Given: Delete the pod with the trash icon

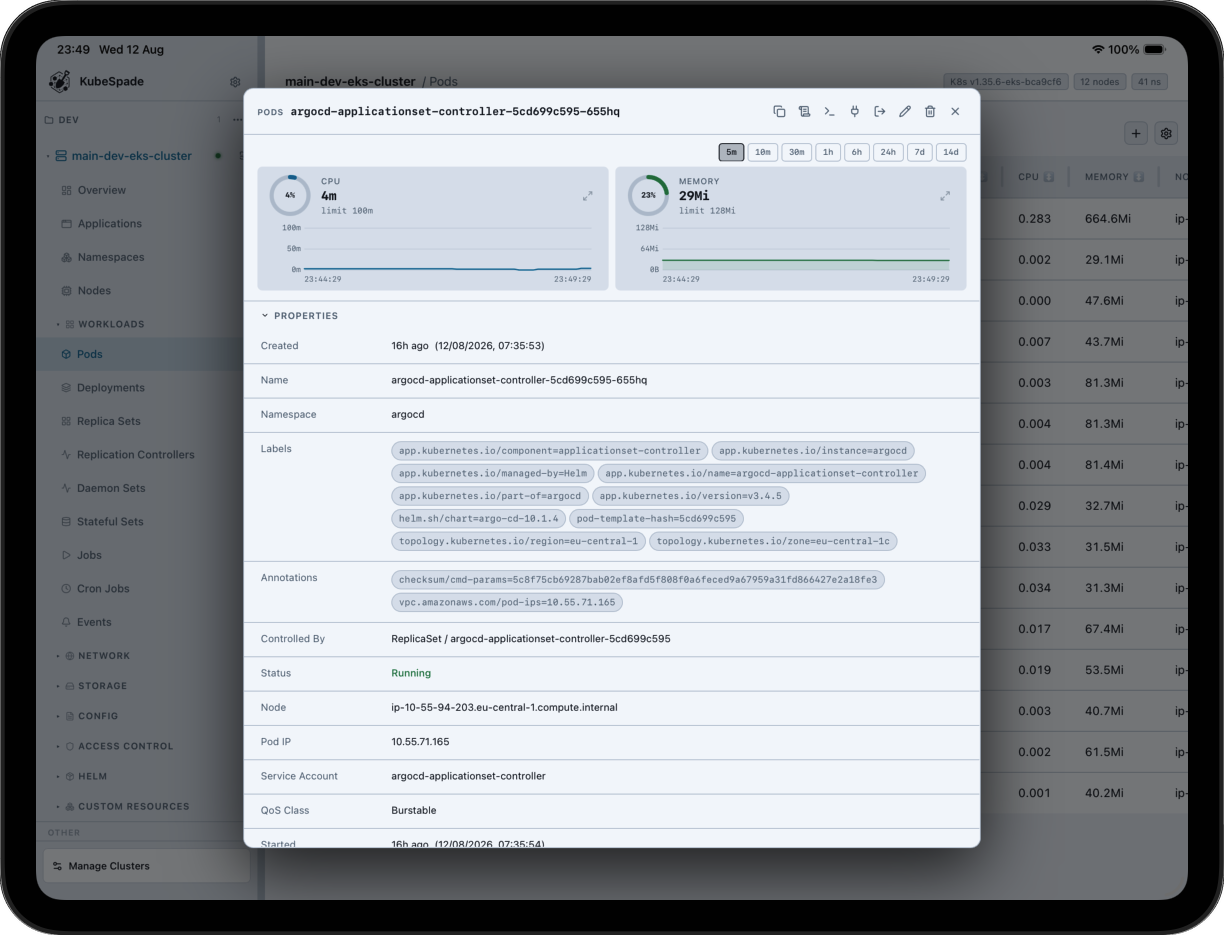Looking at the screenshot, I should pos(930,111).
